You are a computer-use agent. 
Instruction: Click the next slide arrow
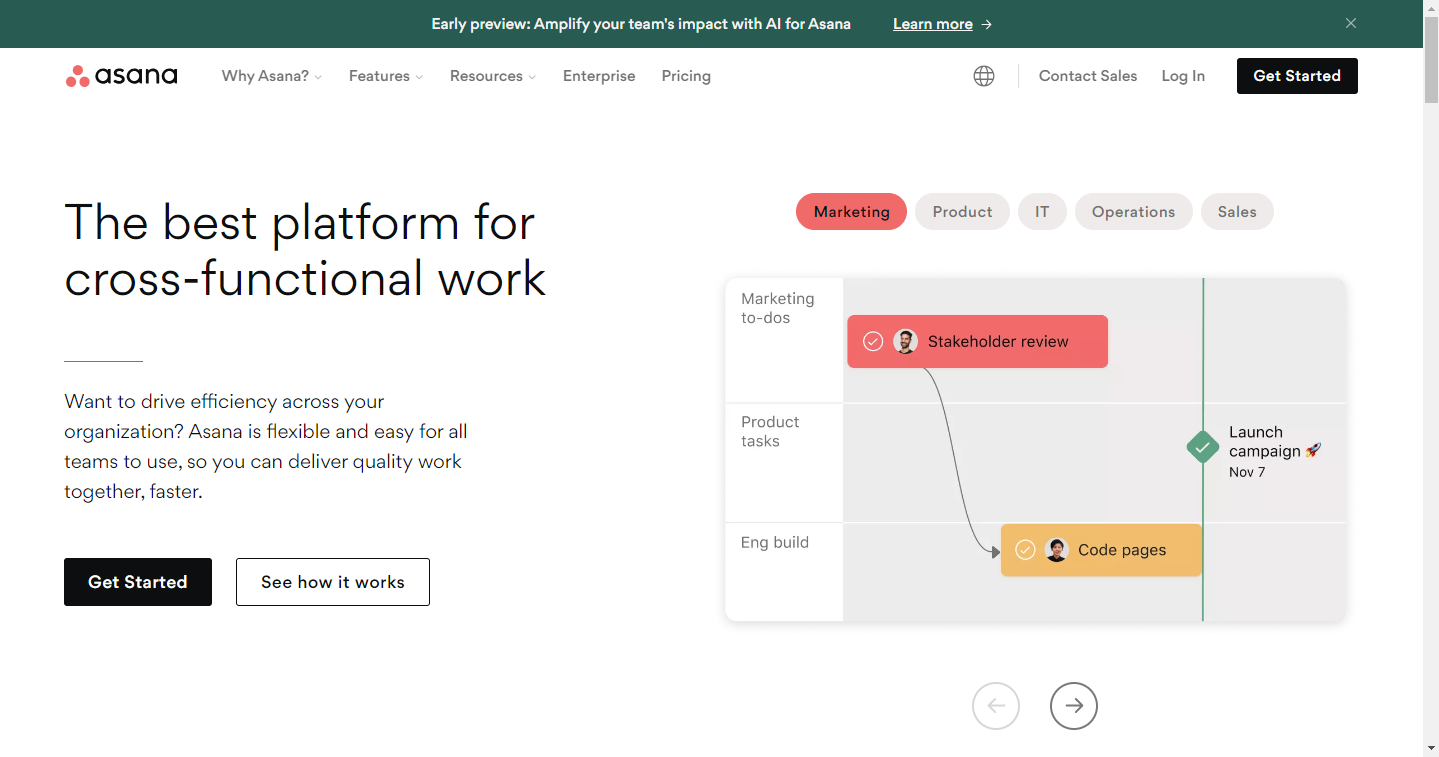click(1074, 706)
